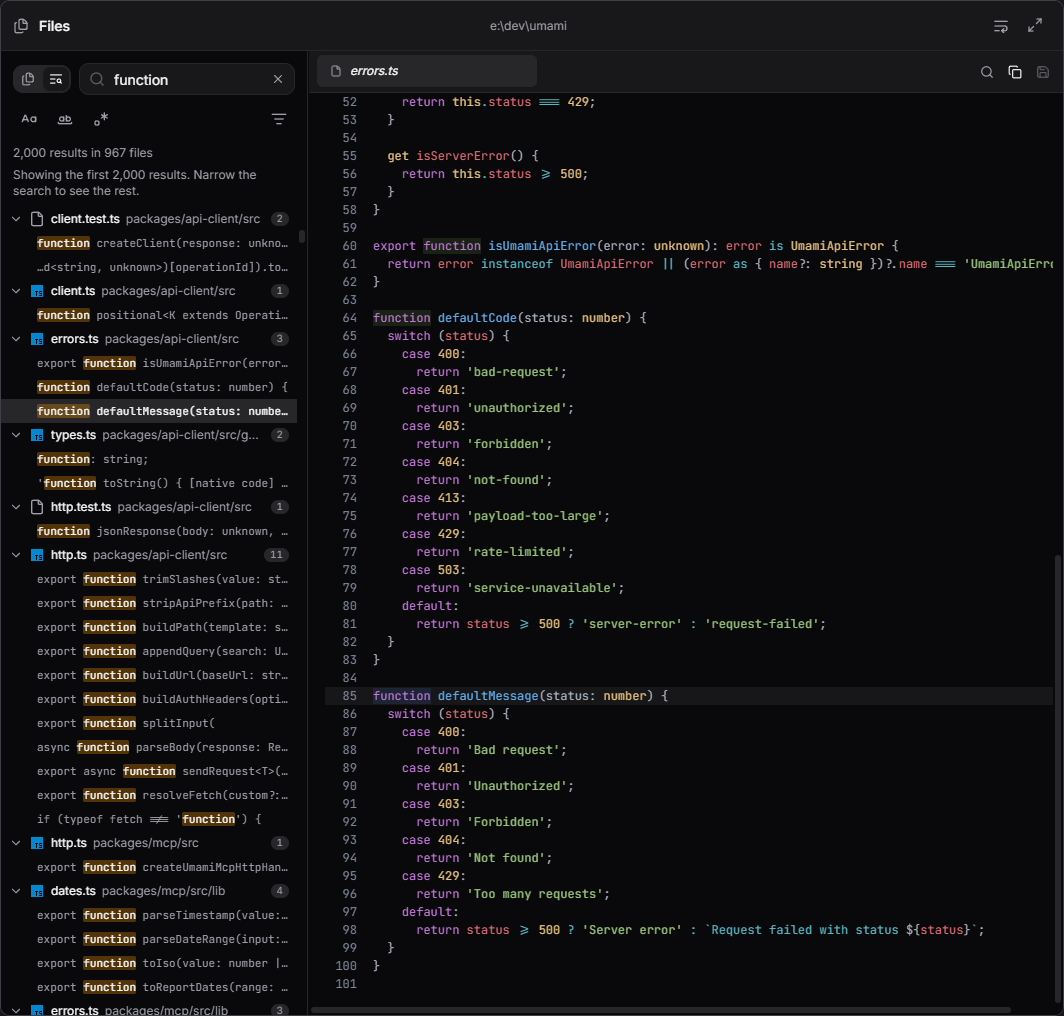This screenshot has height=1016, width=1064.
Task: Expand the panel to full screen
Action: point(1035,26)
